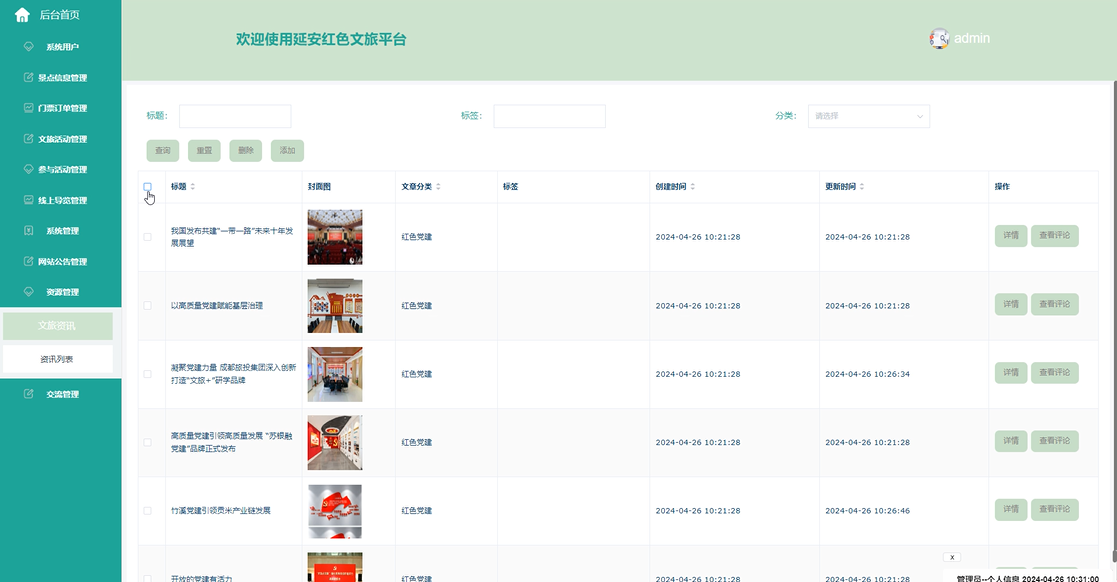Screen dimensions: 1117x582
Task: Open 详情 for 以高质量党建赋能基层治理 row
Action: click(1011, 304)
